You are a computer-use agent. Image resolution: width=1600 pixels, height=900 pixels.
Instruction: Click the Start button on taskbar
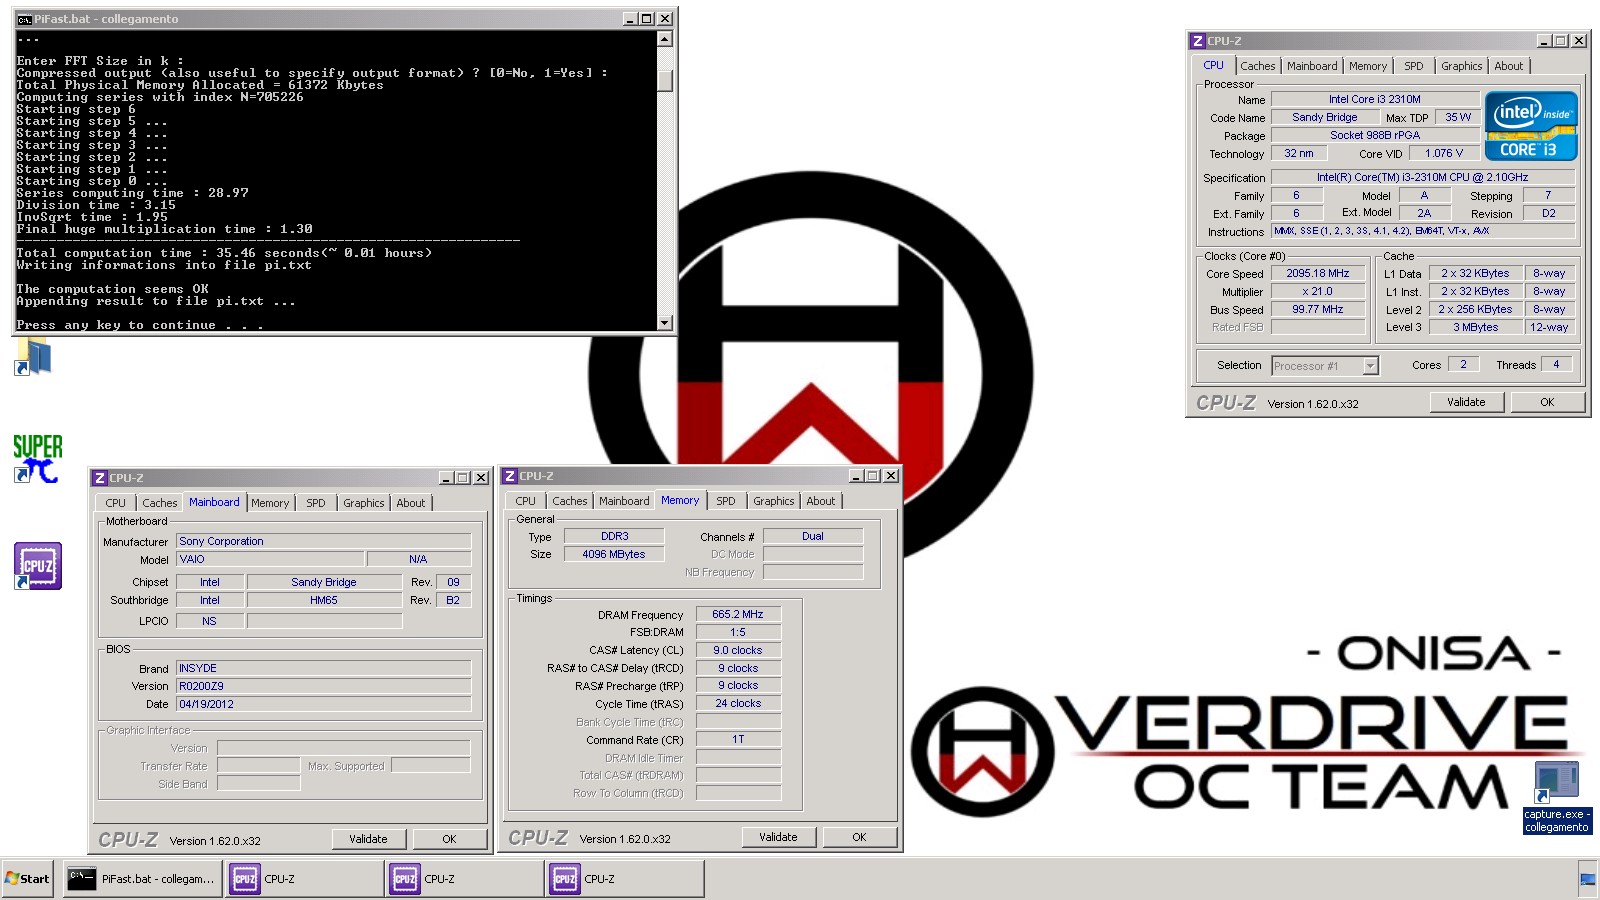(x=28, y=879)
